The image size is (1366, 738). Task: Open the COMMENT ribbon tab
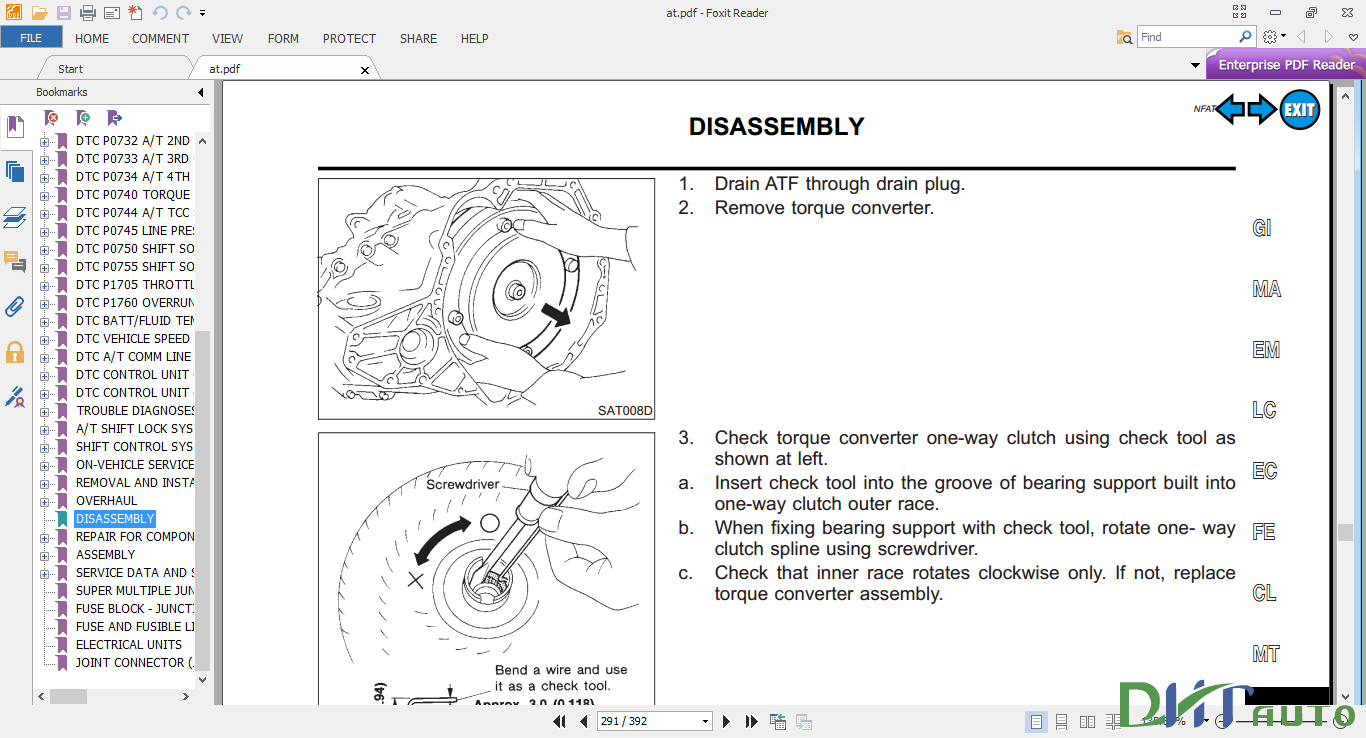160,38
